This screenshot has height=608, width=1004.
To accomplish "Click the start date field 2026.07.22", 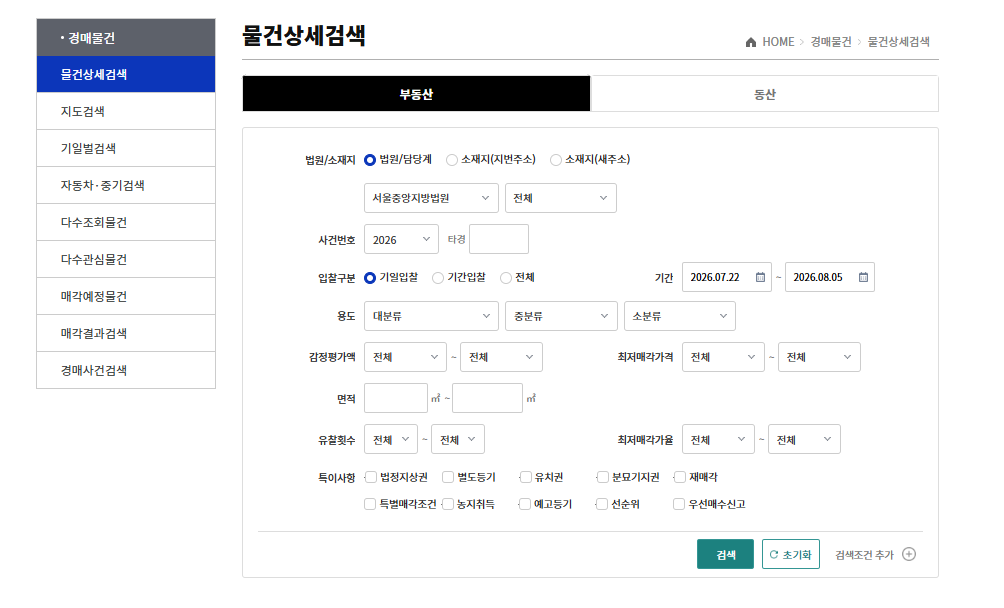I will point(727,277).
